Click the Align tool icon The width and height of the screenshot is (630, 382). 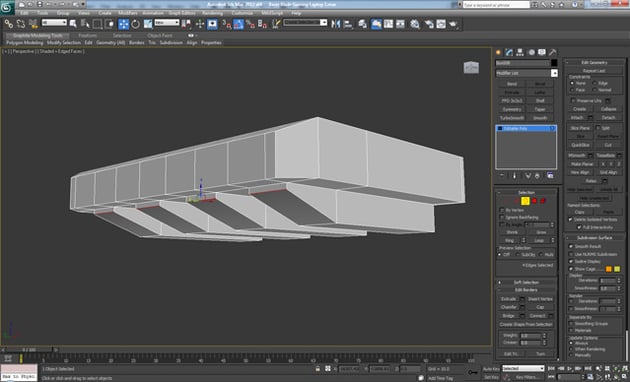pyautogui.click(x=348, y=24)
